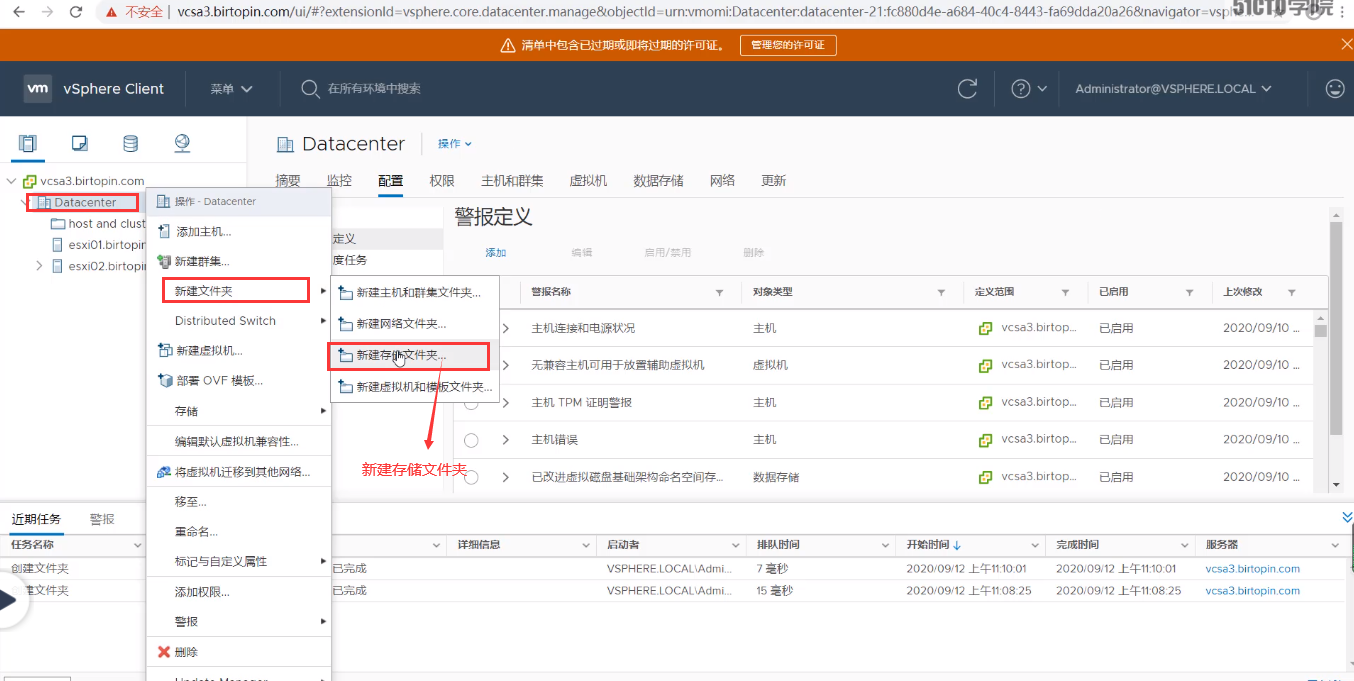
Task: Choose 添加权限... in the context menu
Action: (x=239, y=592)
